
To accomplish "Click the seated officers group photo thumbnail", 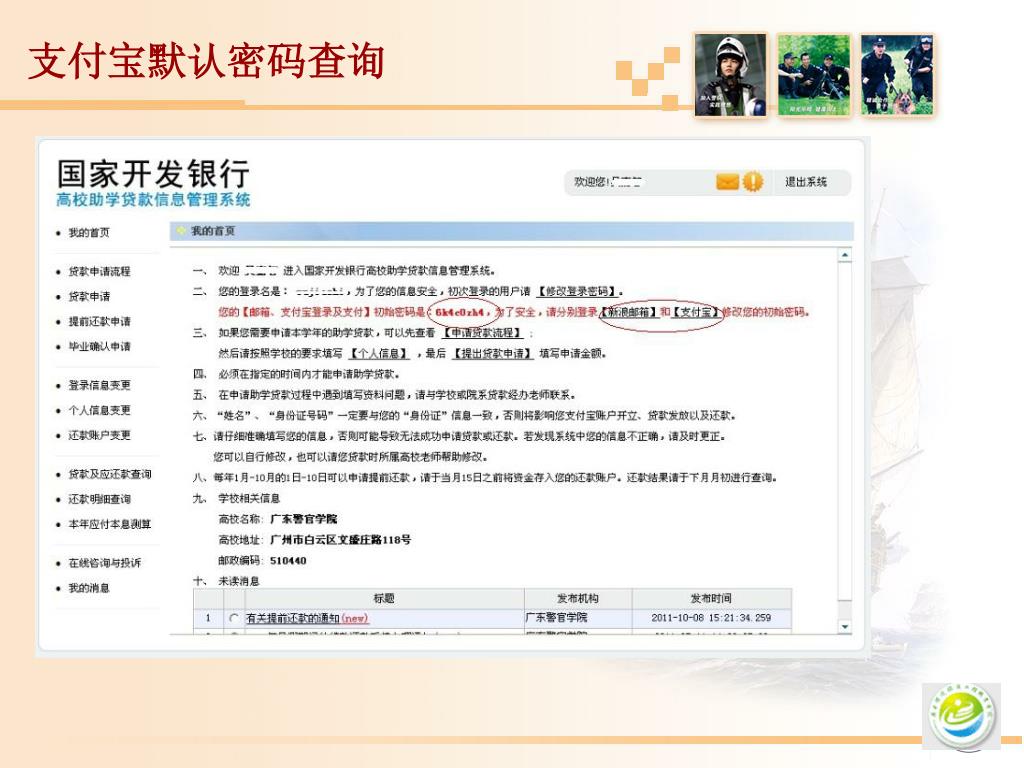I will 814,75.
